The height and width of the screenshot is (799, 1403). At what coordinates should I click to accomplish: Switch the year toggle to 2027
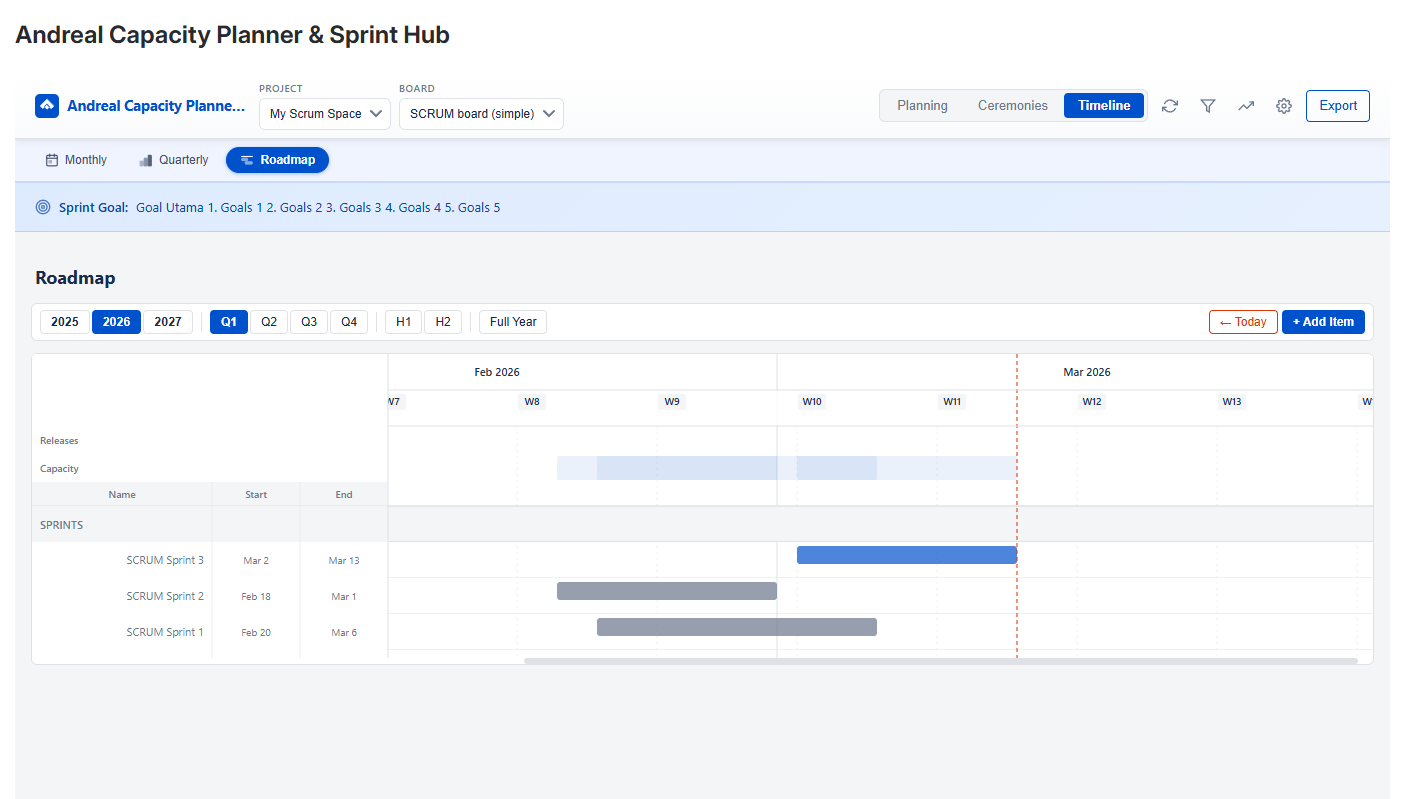click(x=167, y=321)
